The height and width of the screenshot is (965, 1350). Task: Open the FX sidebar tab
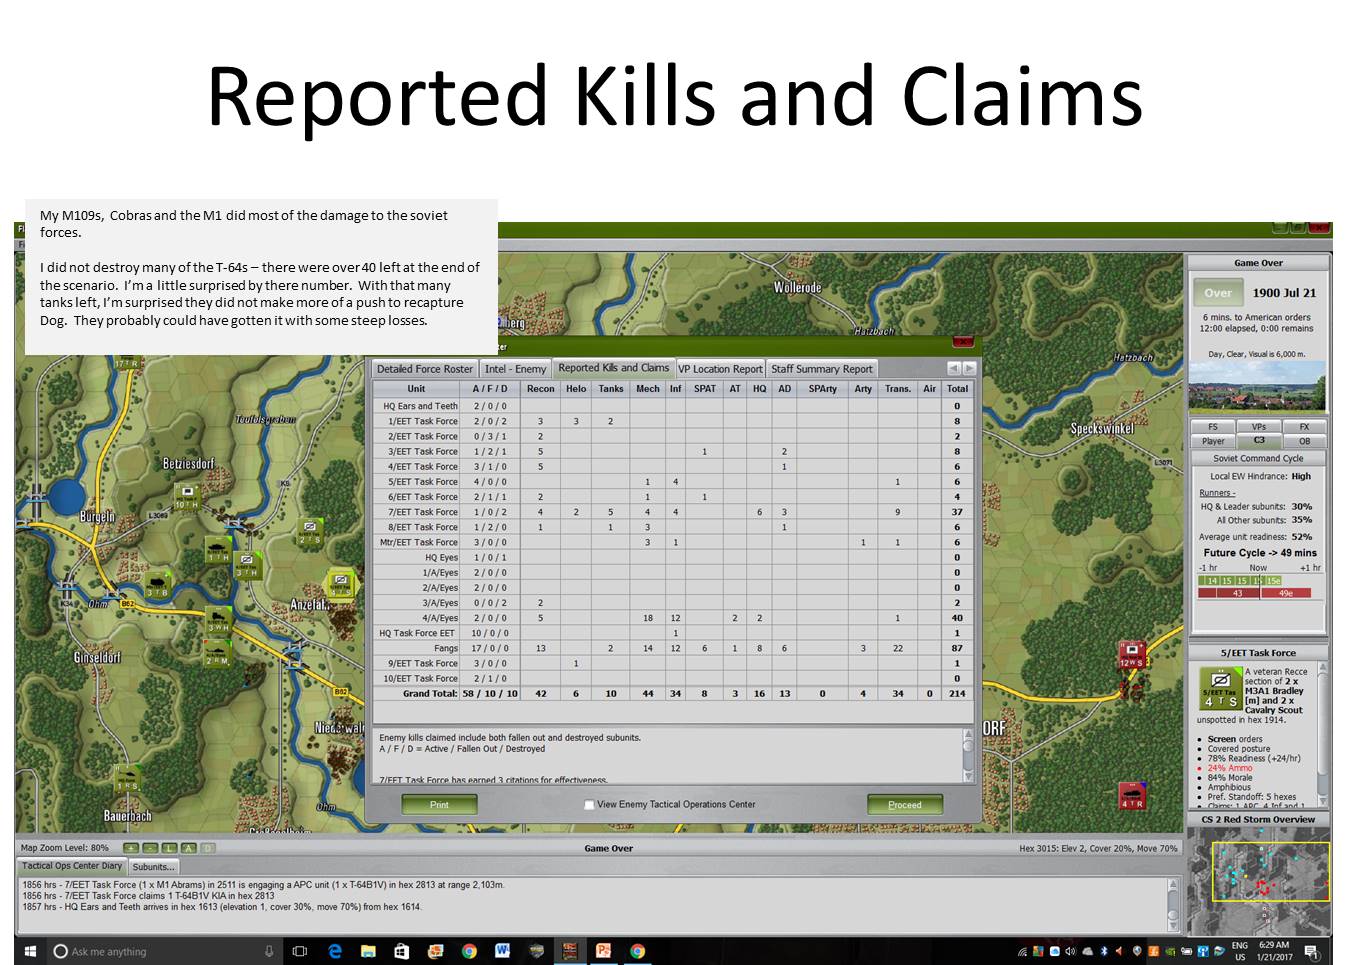(x=1304, y=426)
